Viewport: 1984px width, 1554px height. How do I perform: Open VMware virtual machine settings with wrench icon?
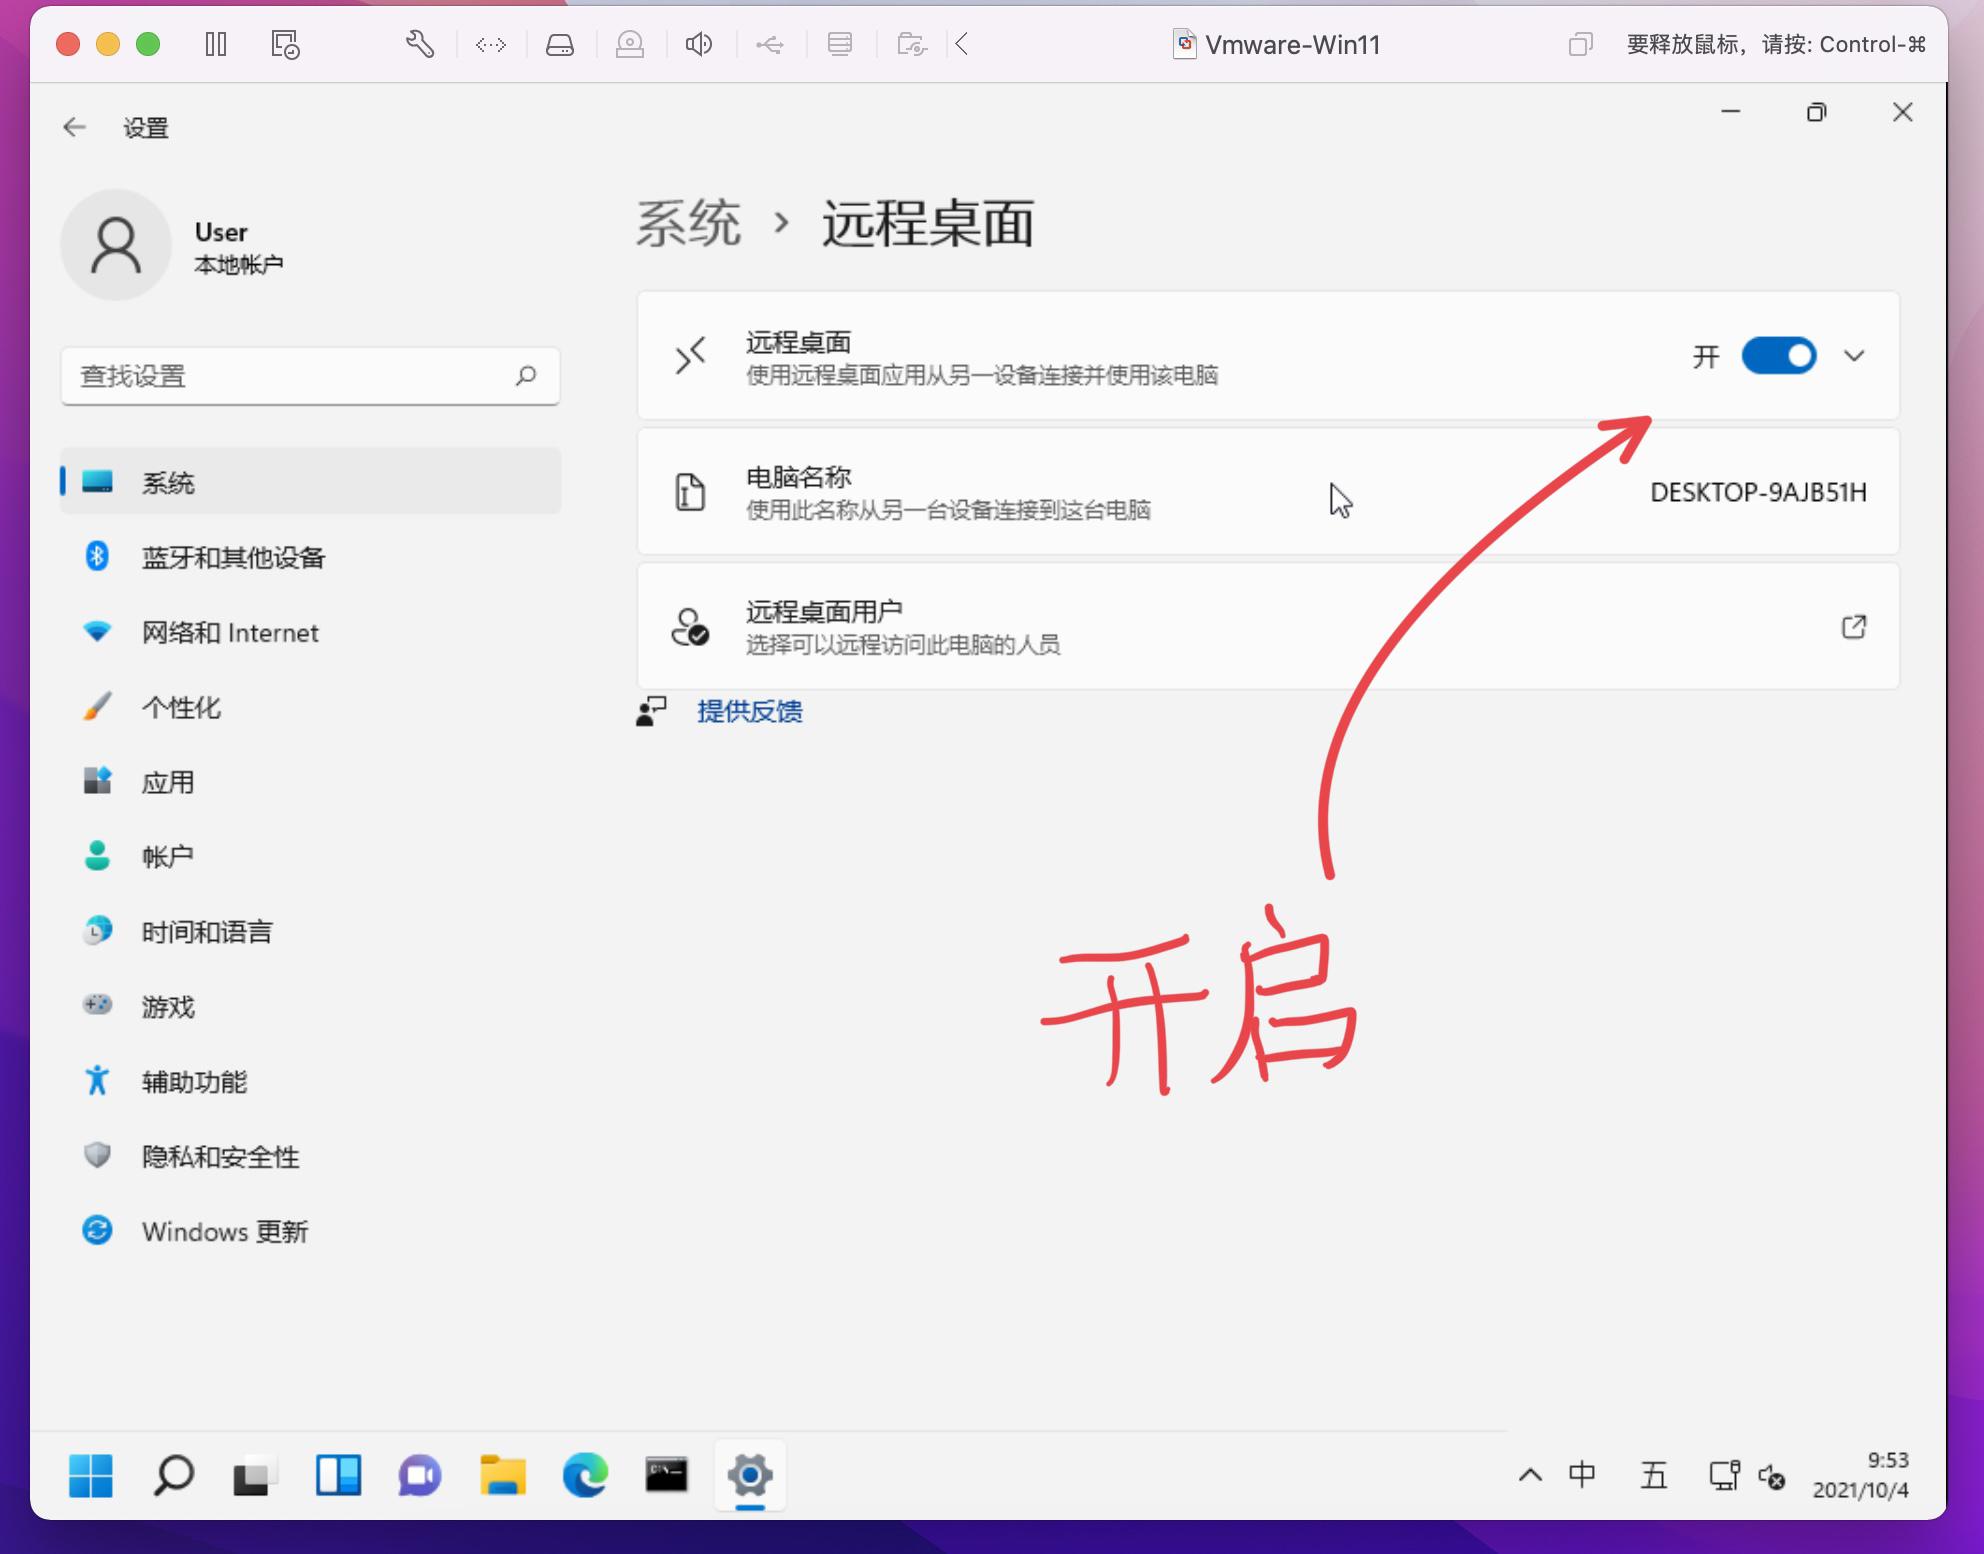coord(420,45)
